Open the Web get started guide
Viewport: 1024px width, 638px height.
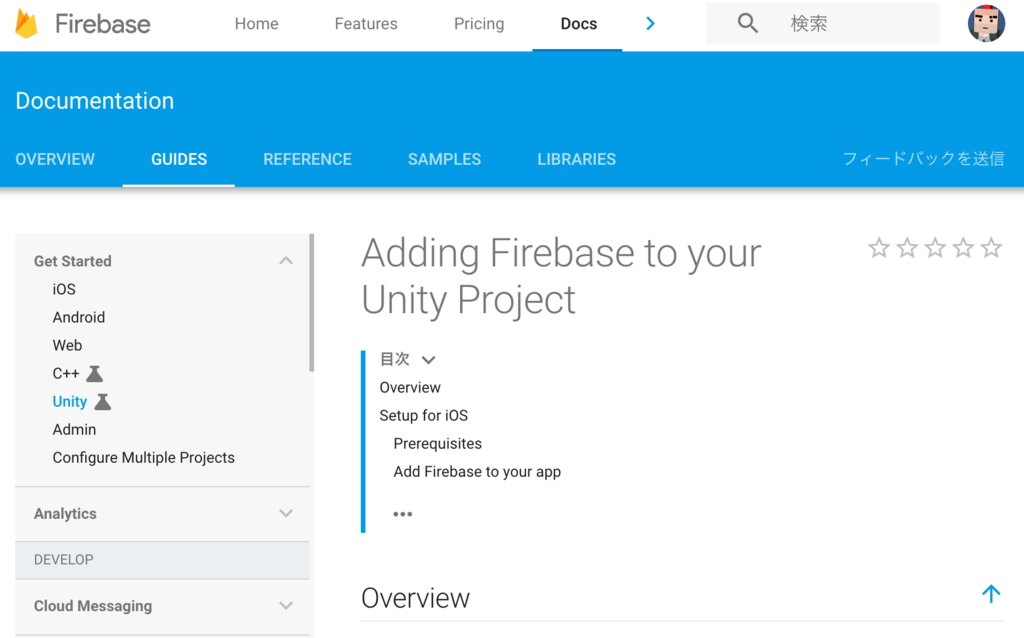(67, 345)
